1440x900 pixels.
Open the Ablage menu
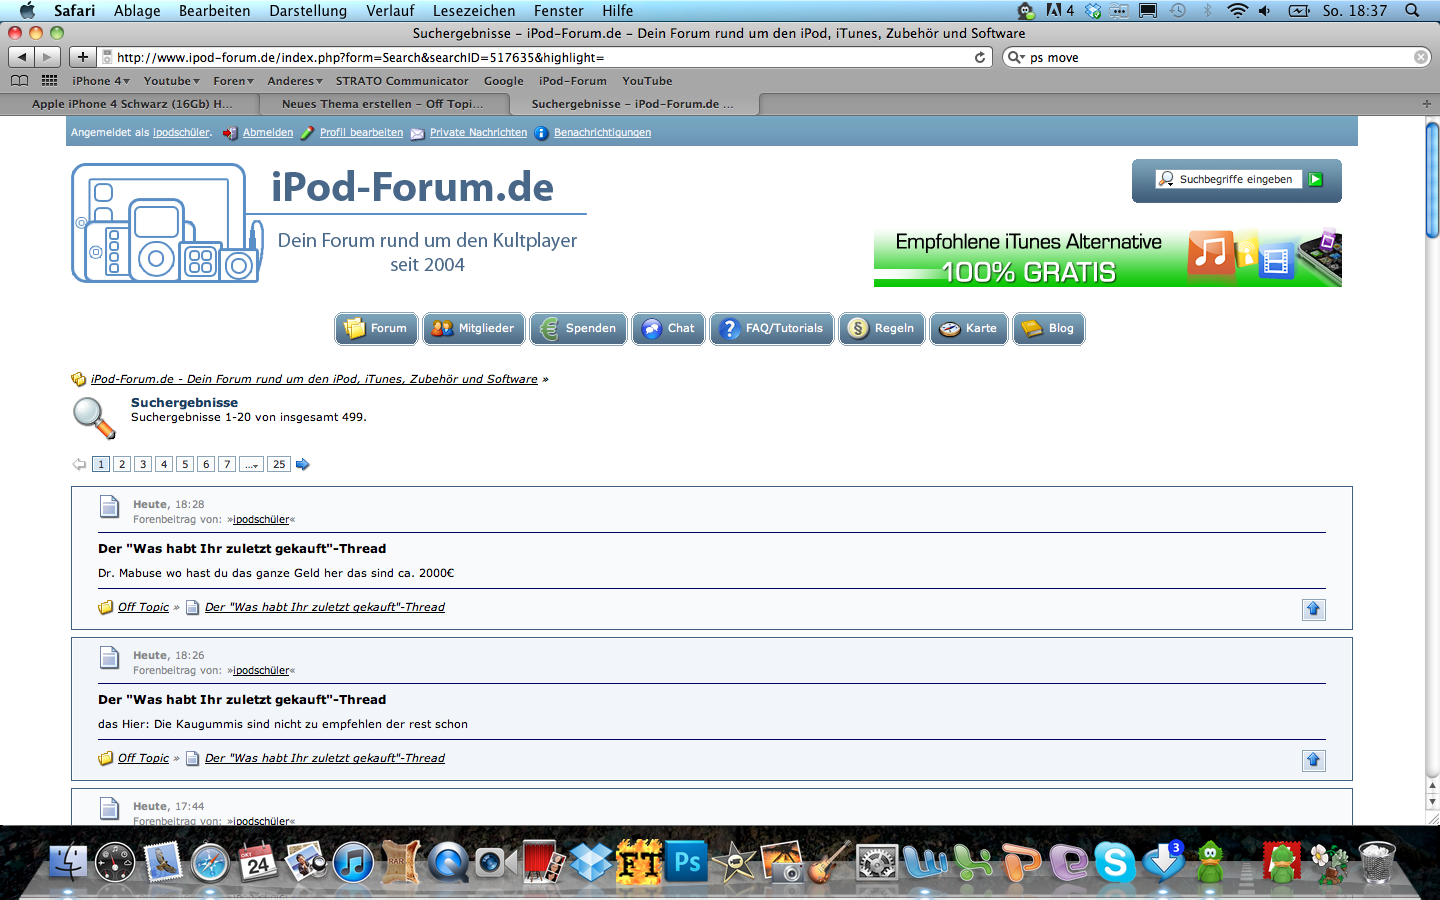click(x=137, y=11)
